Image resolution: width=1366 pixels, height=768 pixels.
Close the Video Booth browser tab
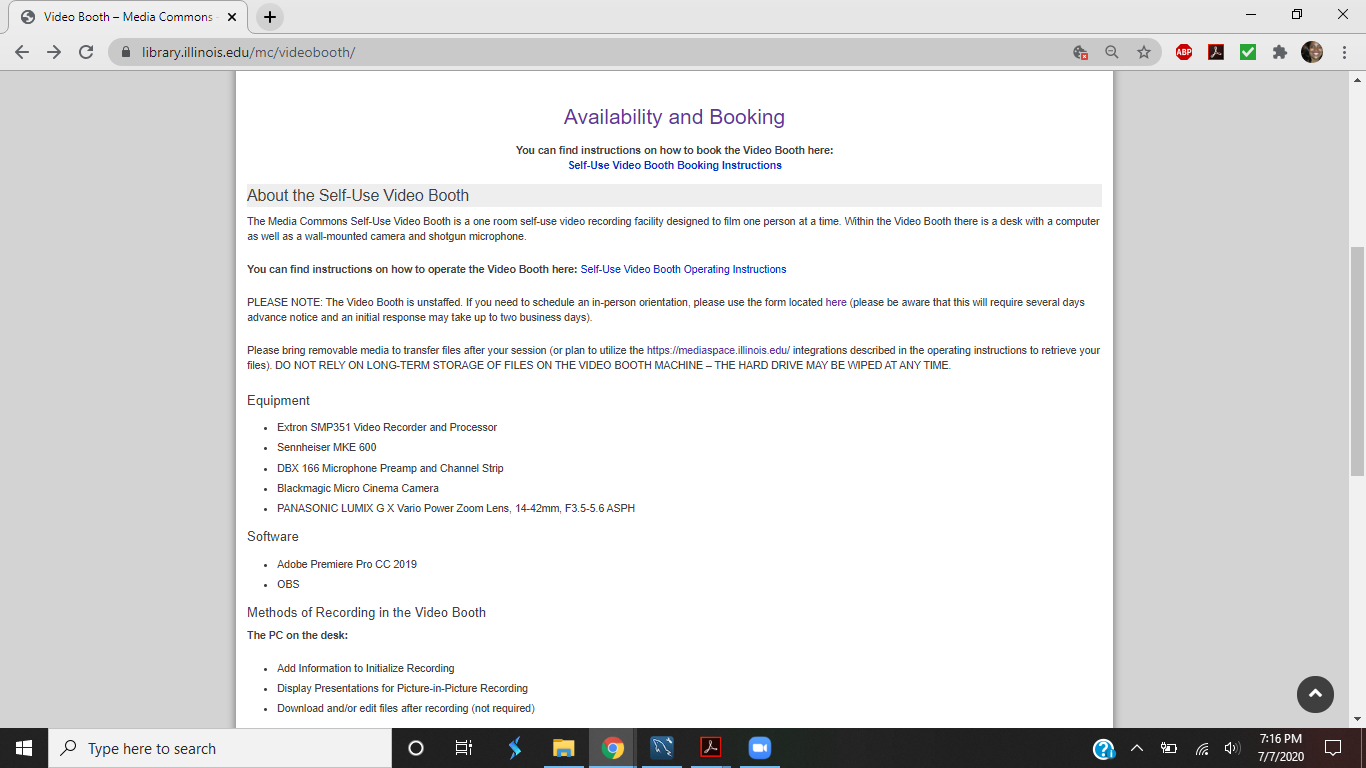tap(231, 17)
